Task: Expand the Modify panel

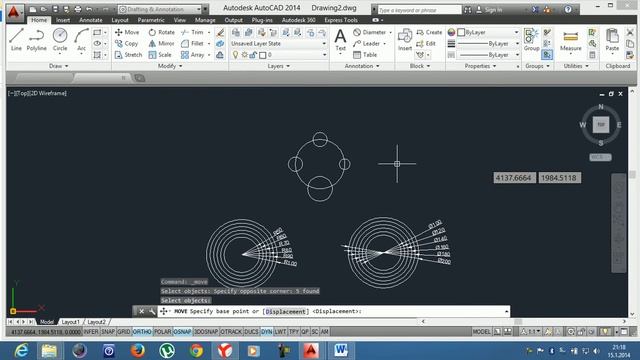Action: pyautogui.click(x=170, y=66)
